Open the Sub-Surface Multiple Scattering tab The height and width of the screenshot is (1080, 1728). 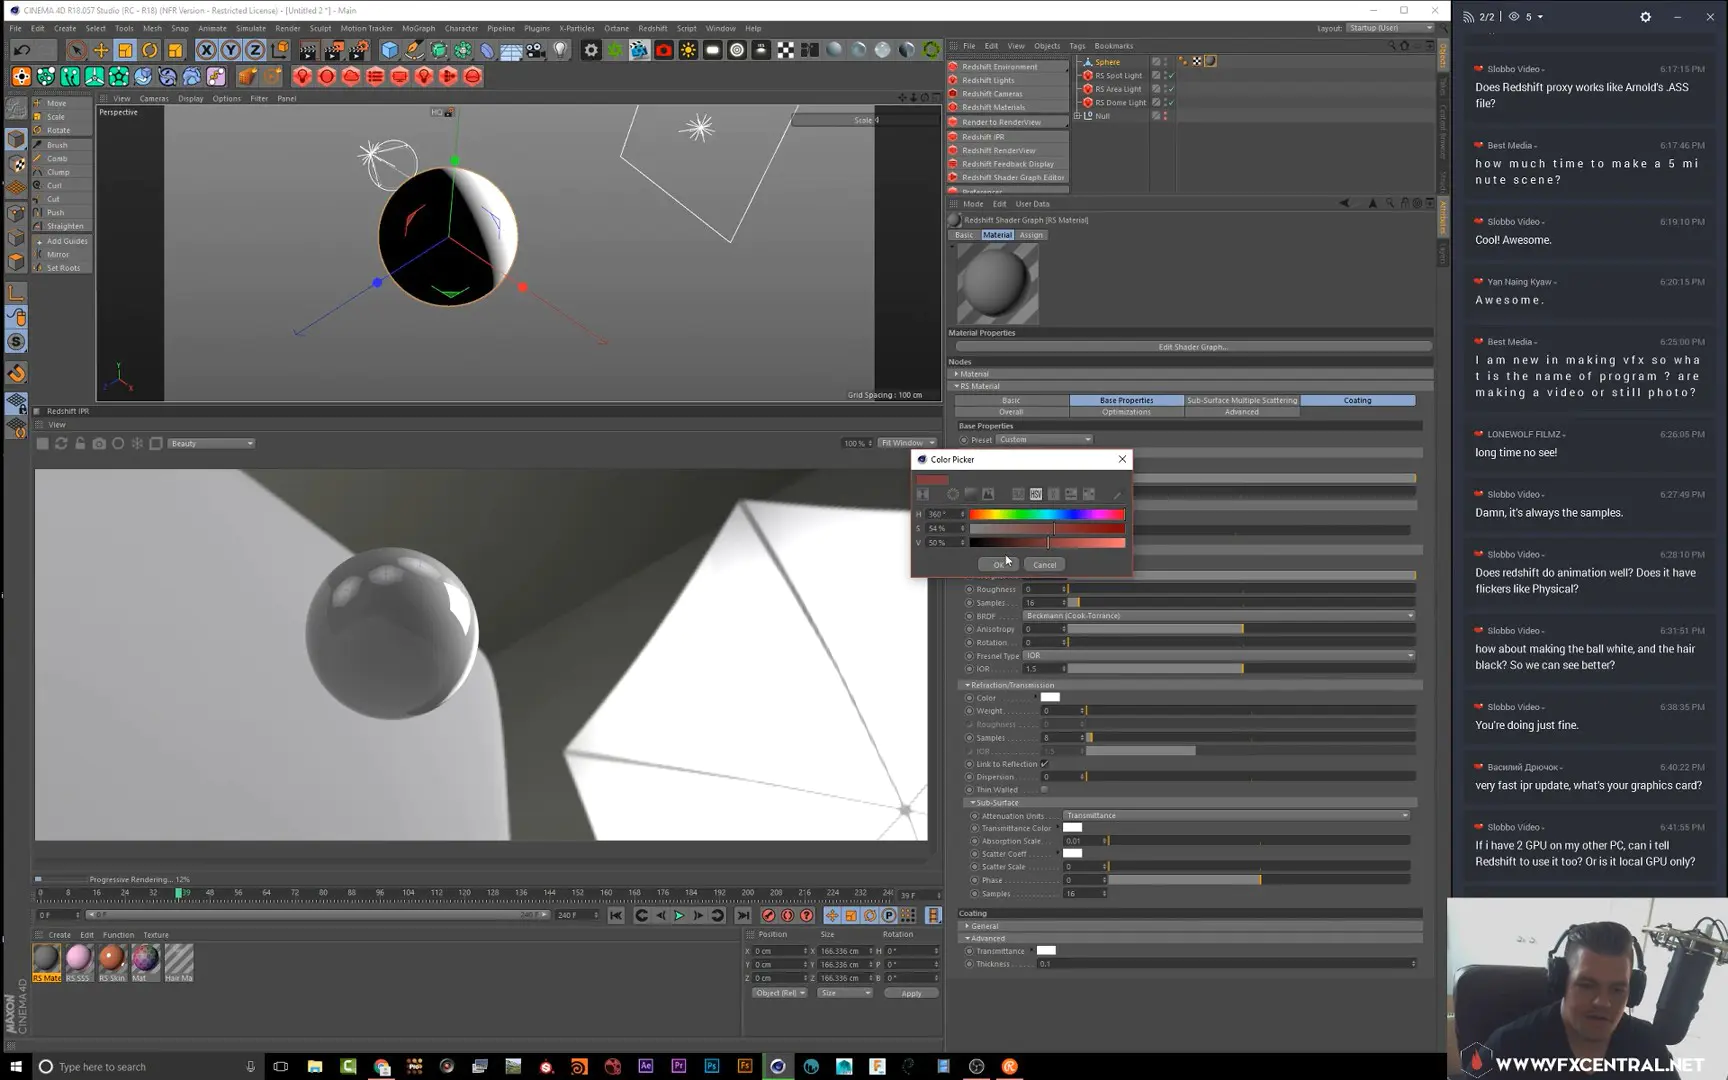click(x=1242, y=400)
